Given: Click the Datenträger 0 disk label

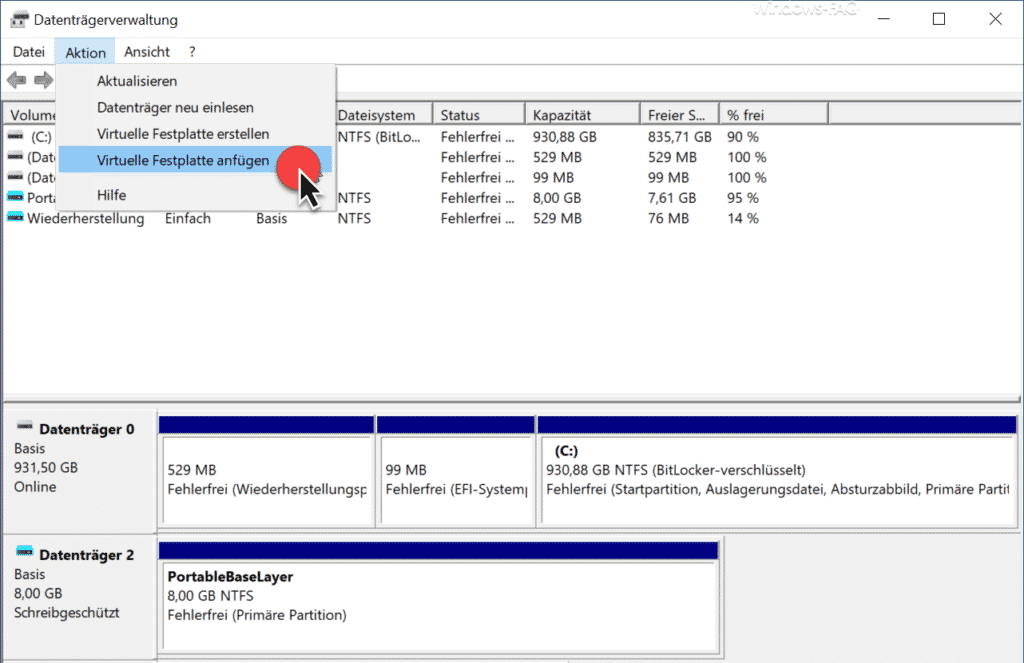Looking at the screenshot, I should coord(86,429).
